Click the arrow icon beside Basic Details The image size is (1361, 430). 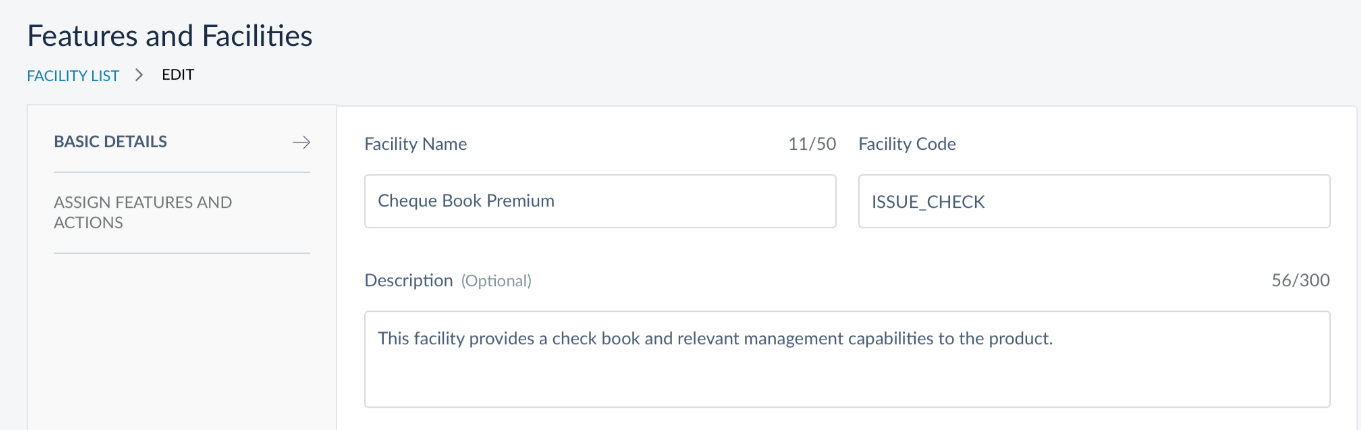301,142
